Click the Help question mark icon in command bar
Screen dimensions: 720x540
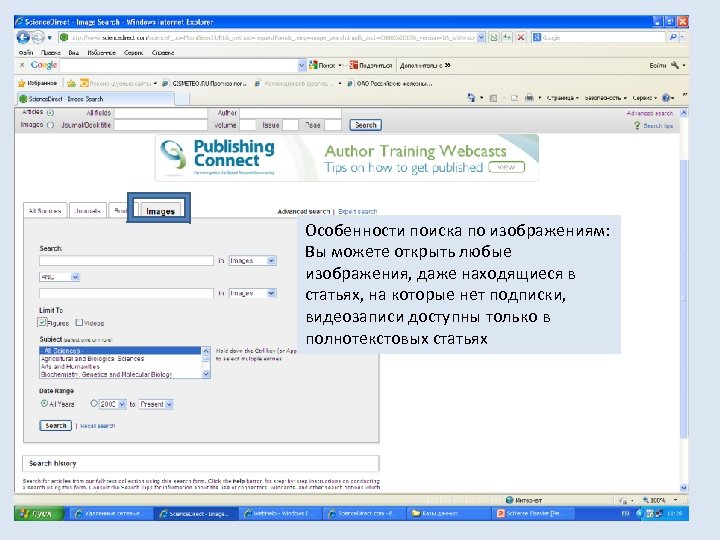click(666, 97)
